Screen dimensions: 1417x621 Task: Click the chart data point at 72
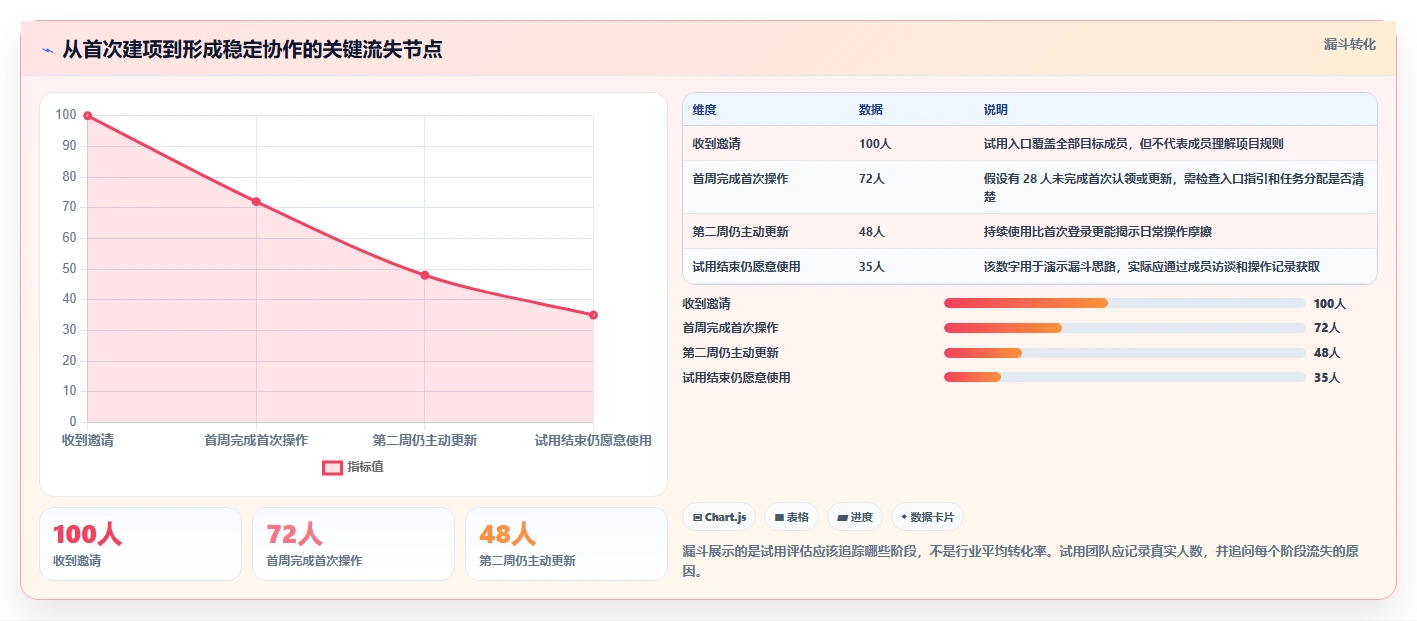click(256, 202)
